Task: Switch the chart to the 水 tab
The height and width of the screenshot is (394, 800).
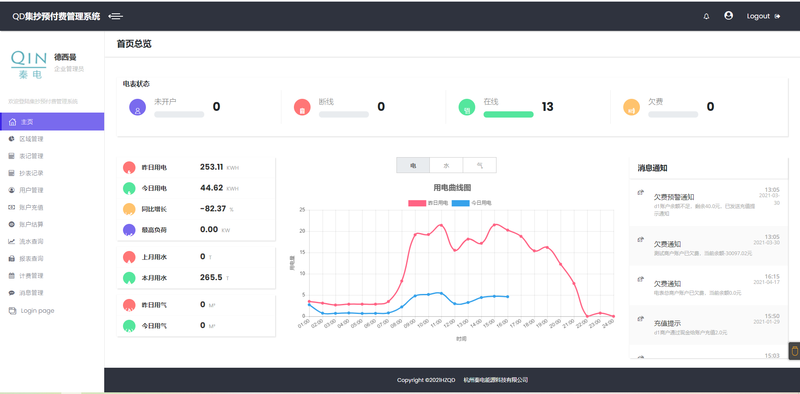Action: 446,165
